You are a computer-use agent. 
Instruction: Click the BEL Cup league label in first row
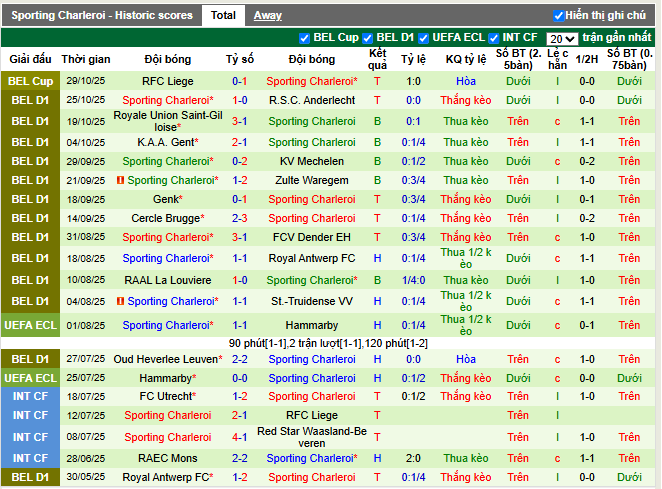pyautogui.click(x=30, y=81)
